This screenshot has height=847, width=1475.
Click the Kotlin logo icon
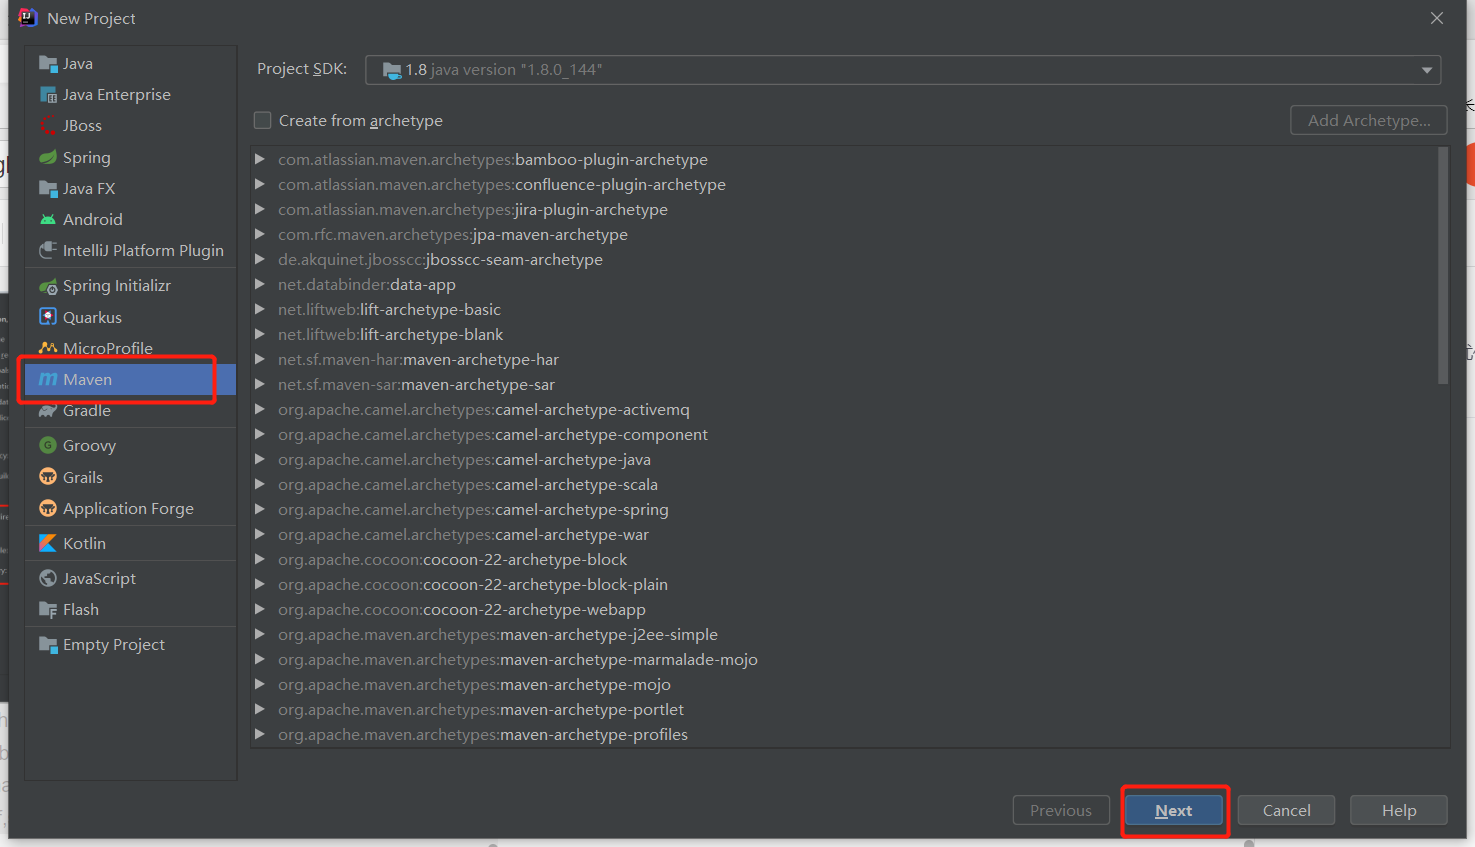pyautogui.click(x=48, y=543)
